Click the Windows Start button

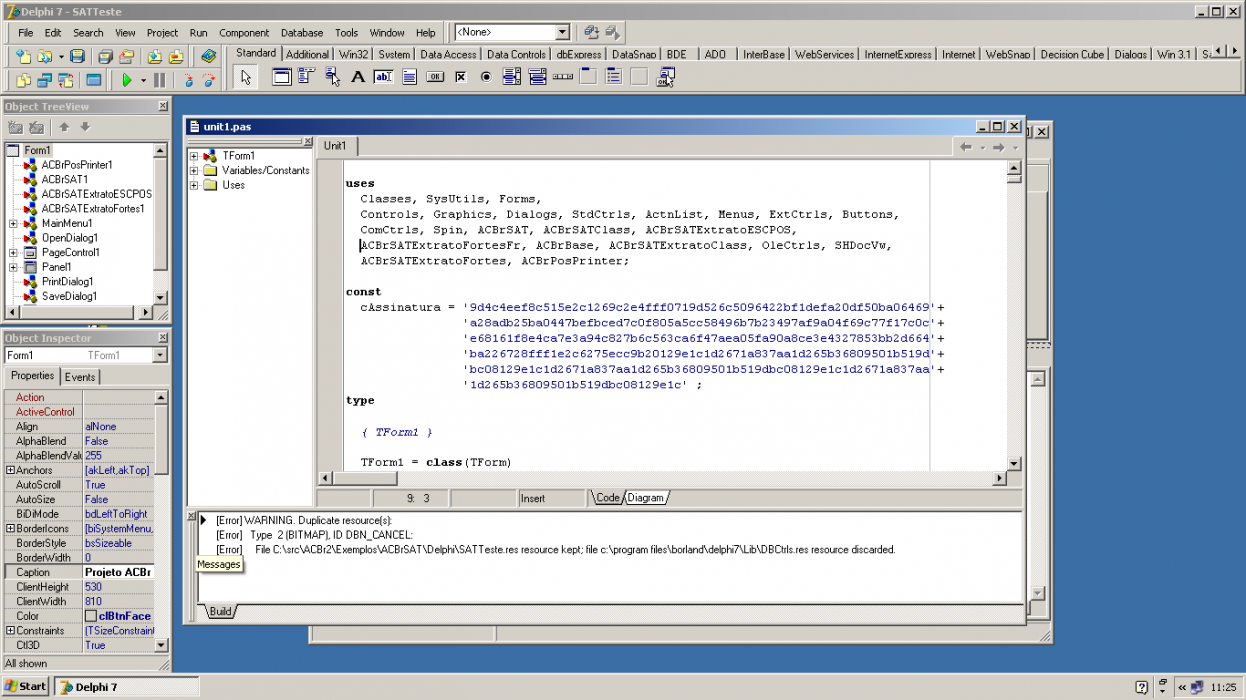tap(26, 687)
